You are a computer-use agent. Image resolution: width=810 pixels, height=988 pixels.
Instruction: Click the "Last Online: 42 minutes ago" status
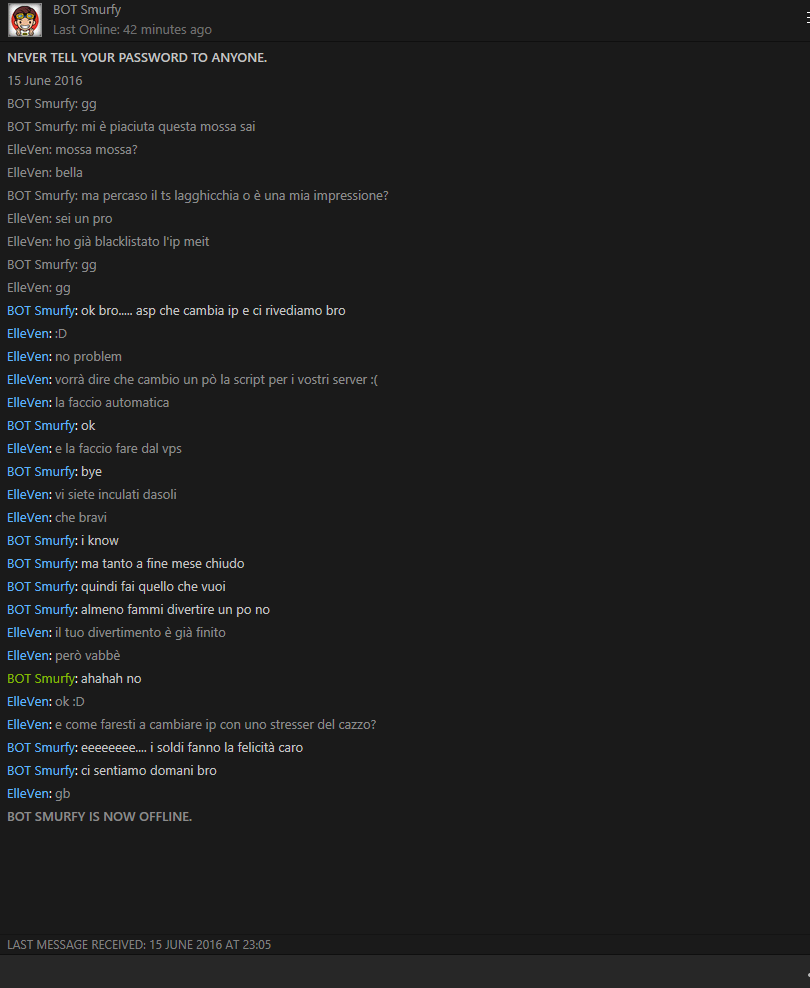click(x=132, y=30)
